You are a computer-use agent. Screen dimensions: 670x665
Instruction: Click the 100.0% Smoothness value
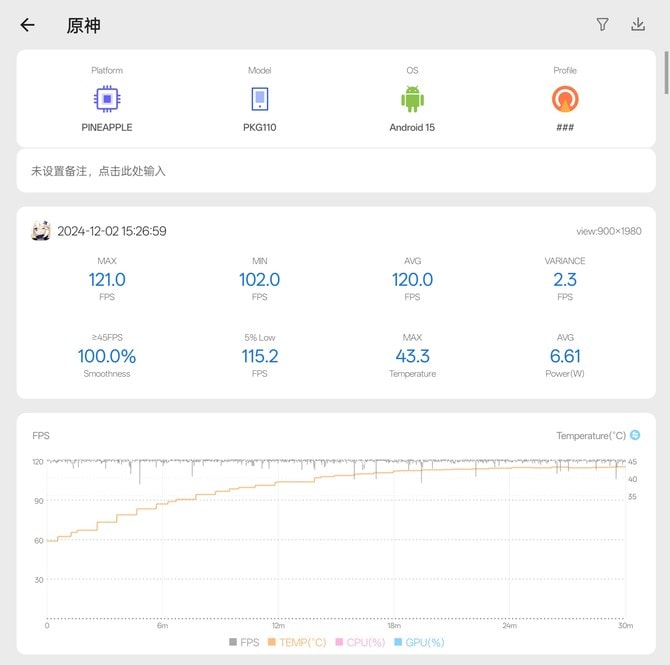107,356
